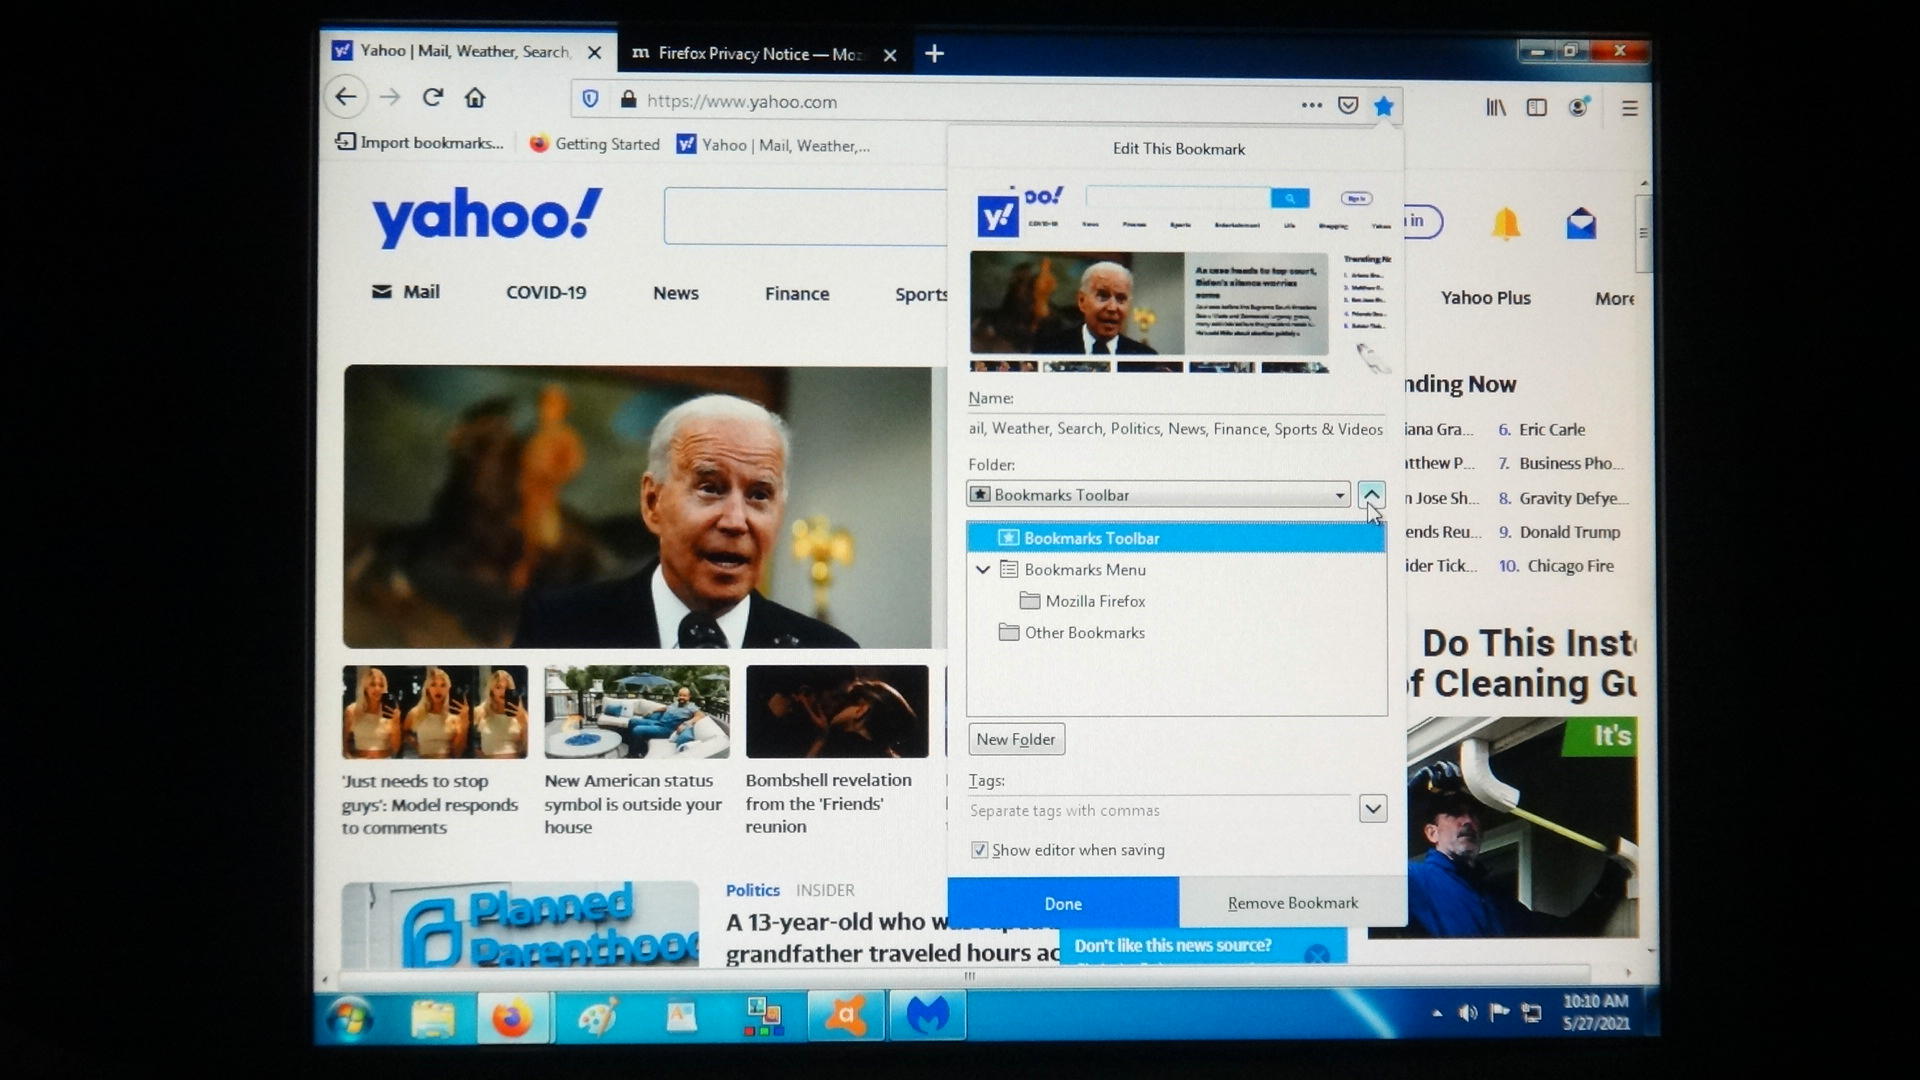Screen dimensions: 1920x1080
Task: Close the 'Don't like this news source' banner
Action: tap(1317, 955)
